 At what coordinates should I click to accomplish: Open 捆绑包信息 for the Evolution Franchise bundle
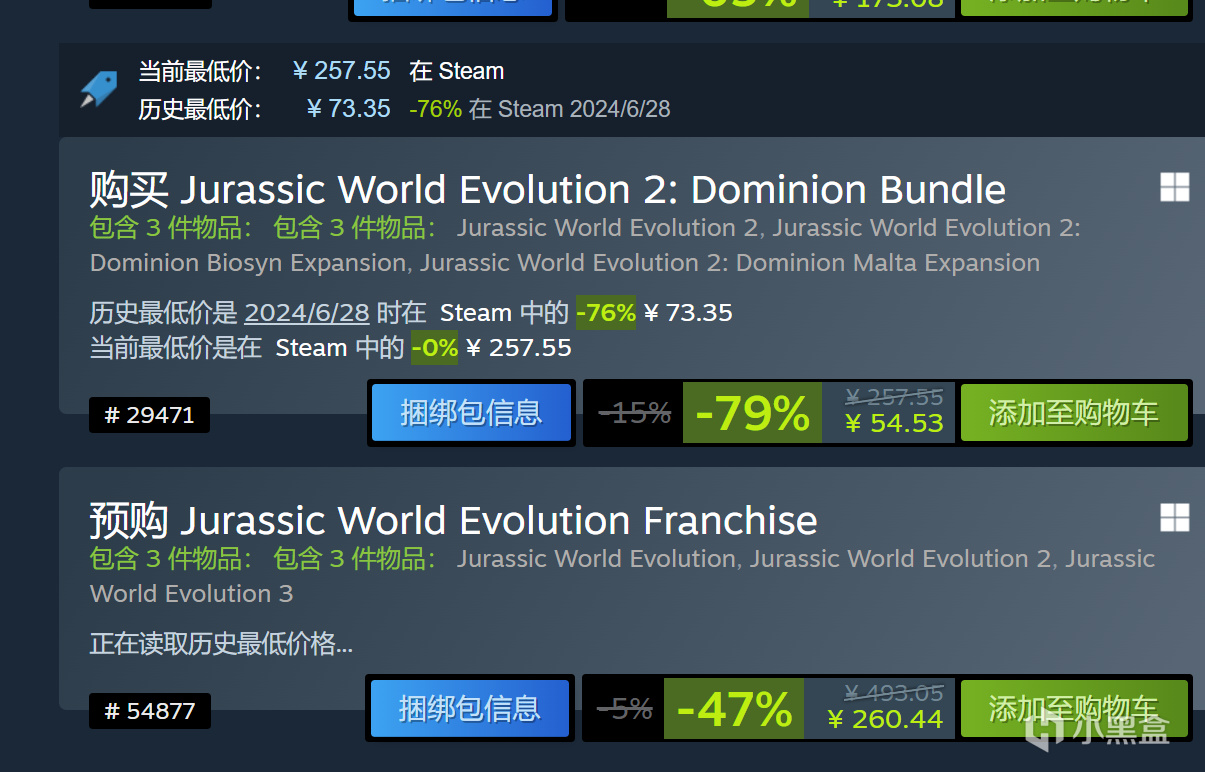[469, 709]
